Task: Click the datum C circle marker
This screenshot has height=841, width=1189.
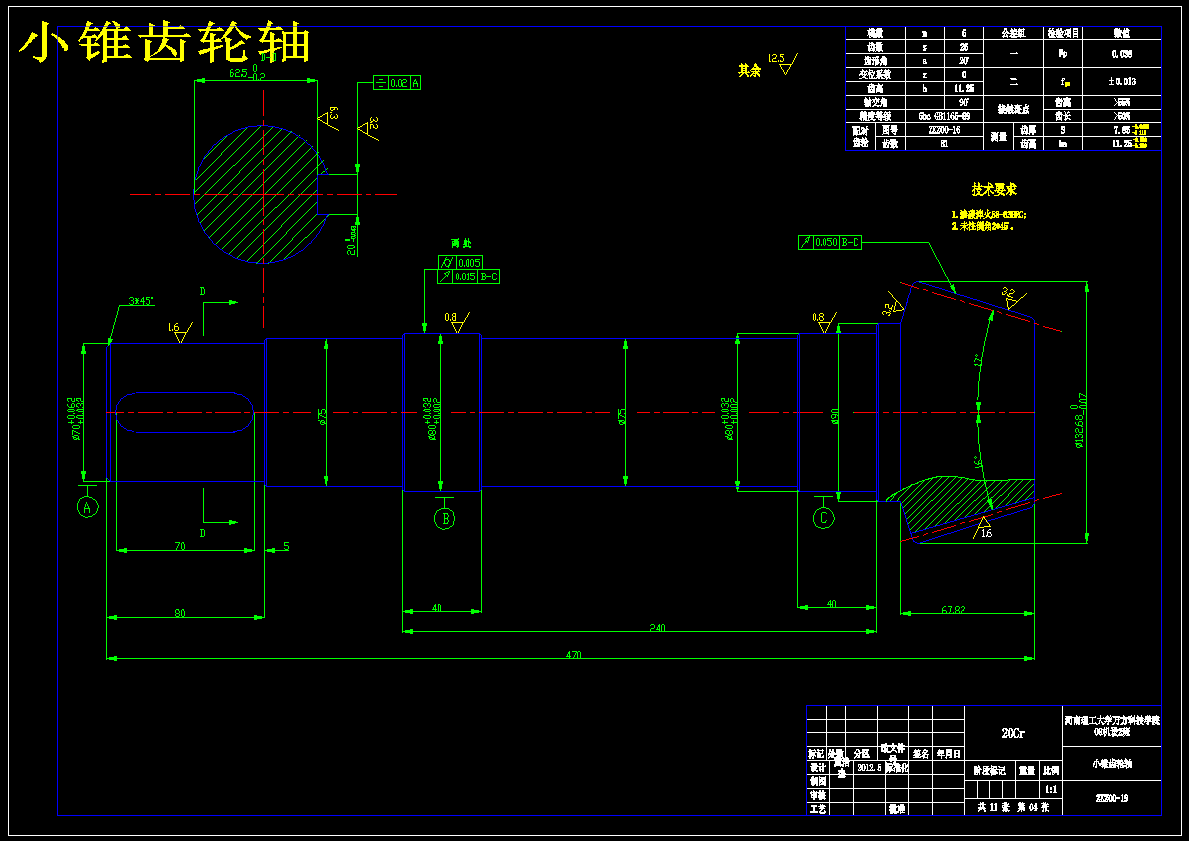Action: point(824,518)
